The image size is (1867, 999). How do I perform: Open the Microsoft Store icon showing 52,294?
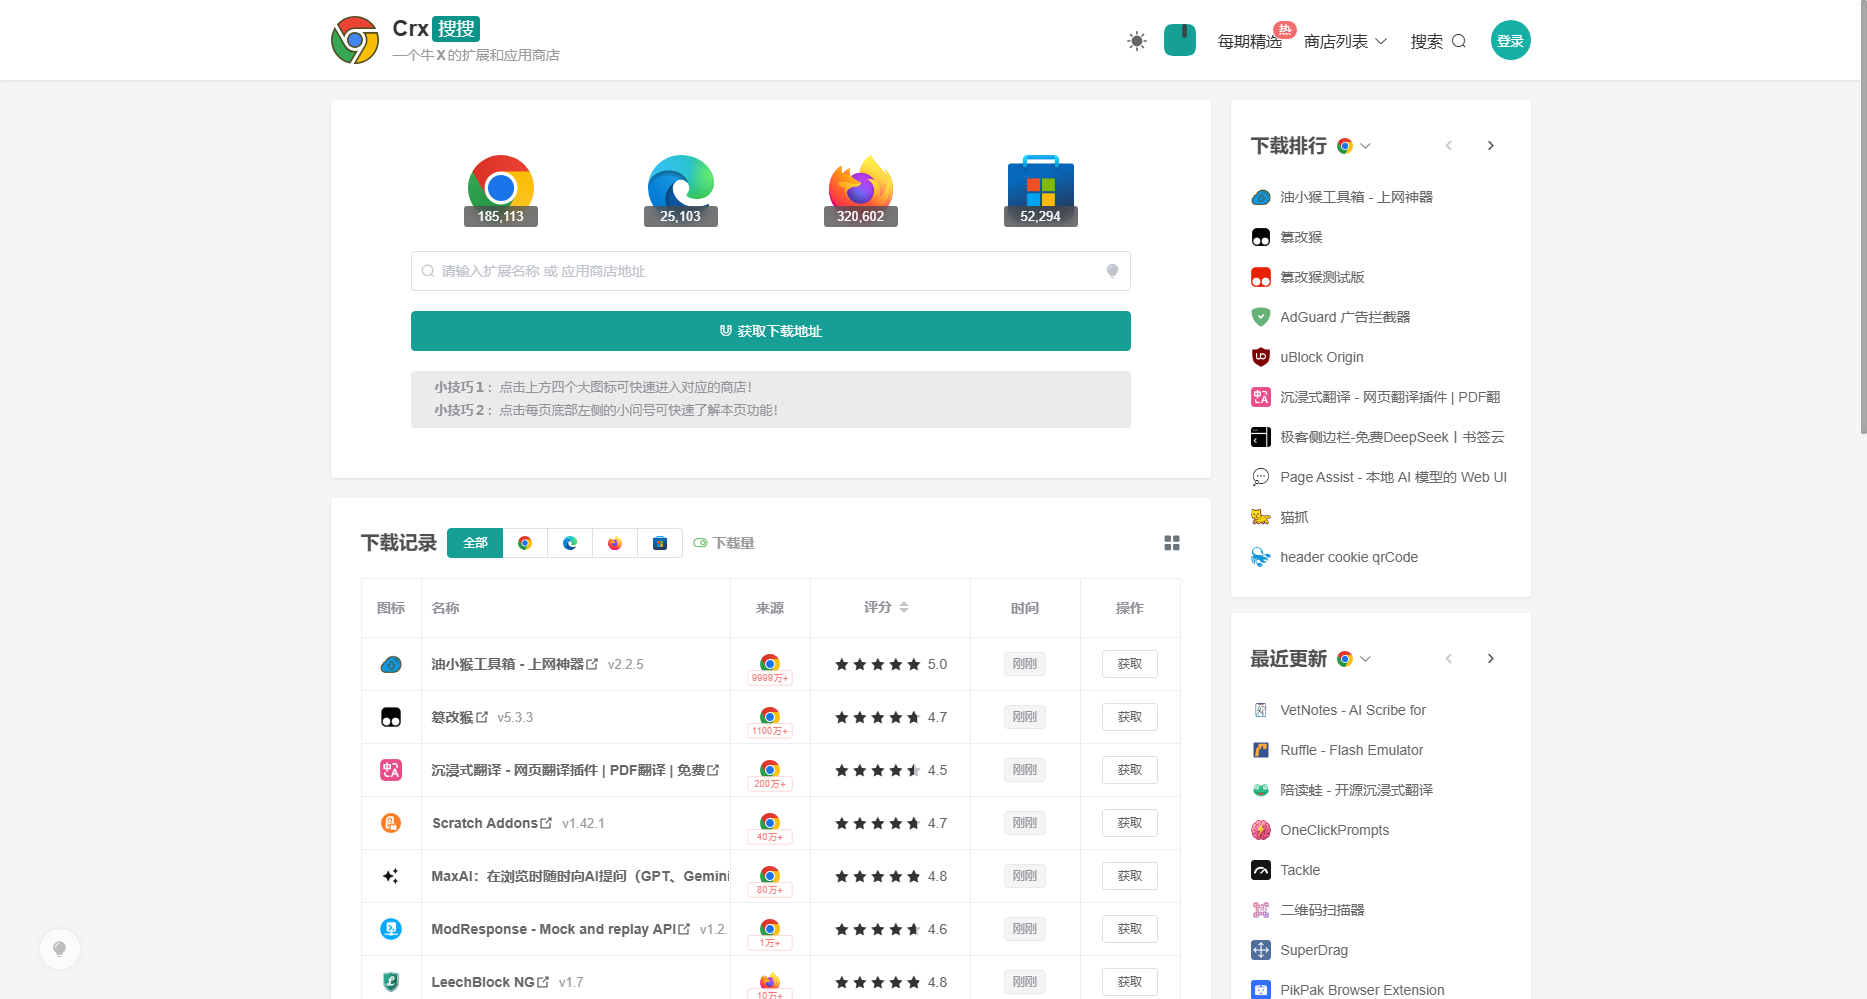click(1040, 190)
